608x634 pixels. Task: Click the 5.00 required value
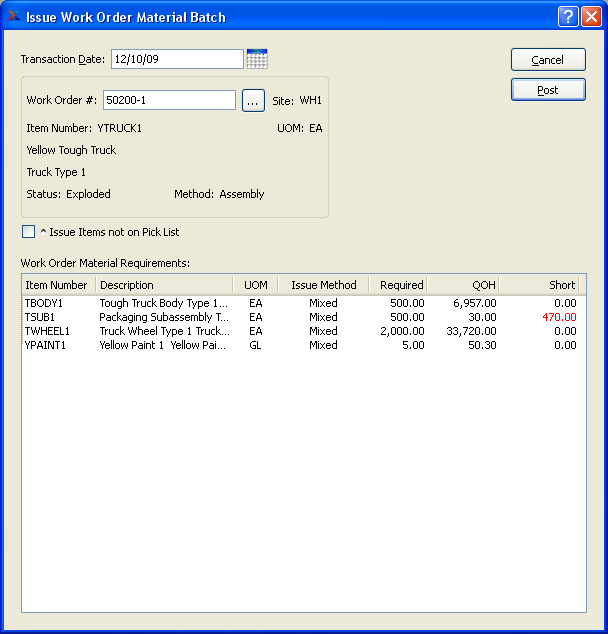tap(413, 345)
